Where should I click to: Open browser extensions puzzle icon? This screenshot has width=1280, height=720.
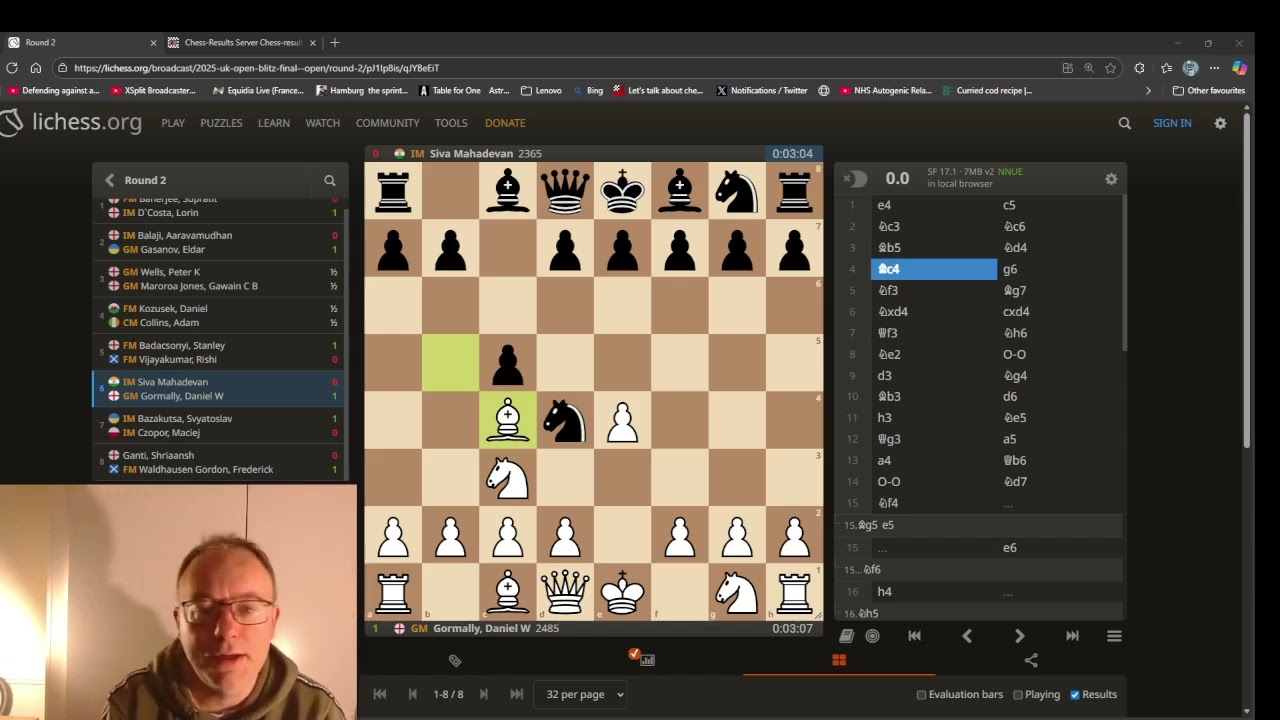tap(1139, 68)
